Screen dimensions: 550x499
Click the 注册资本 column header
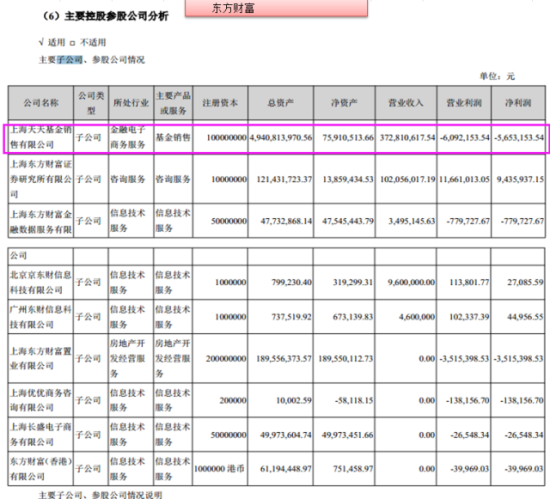[220, 103]
